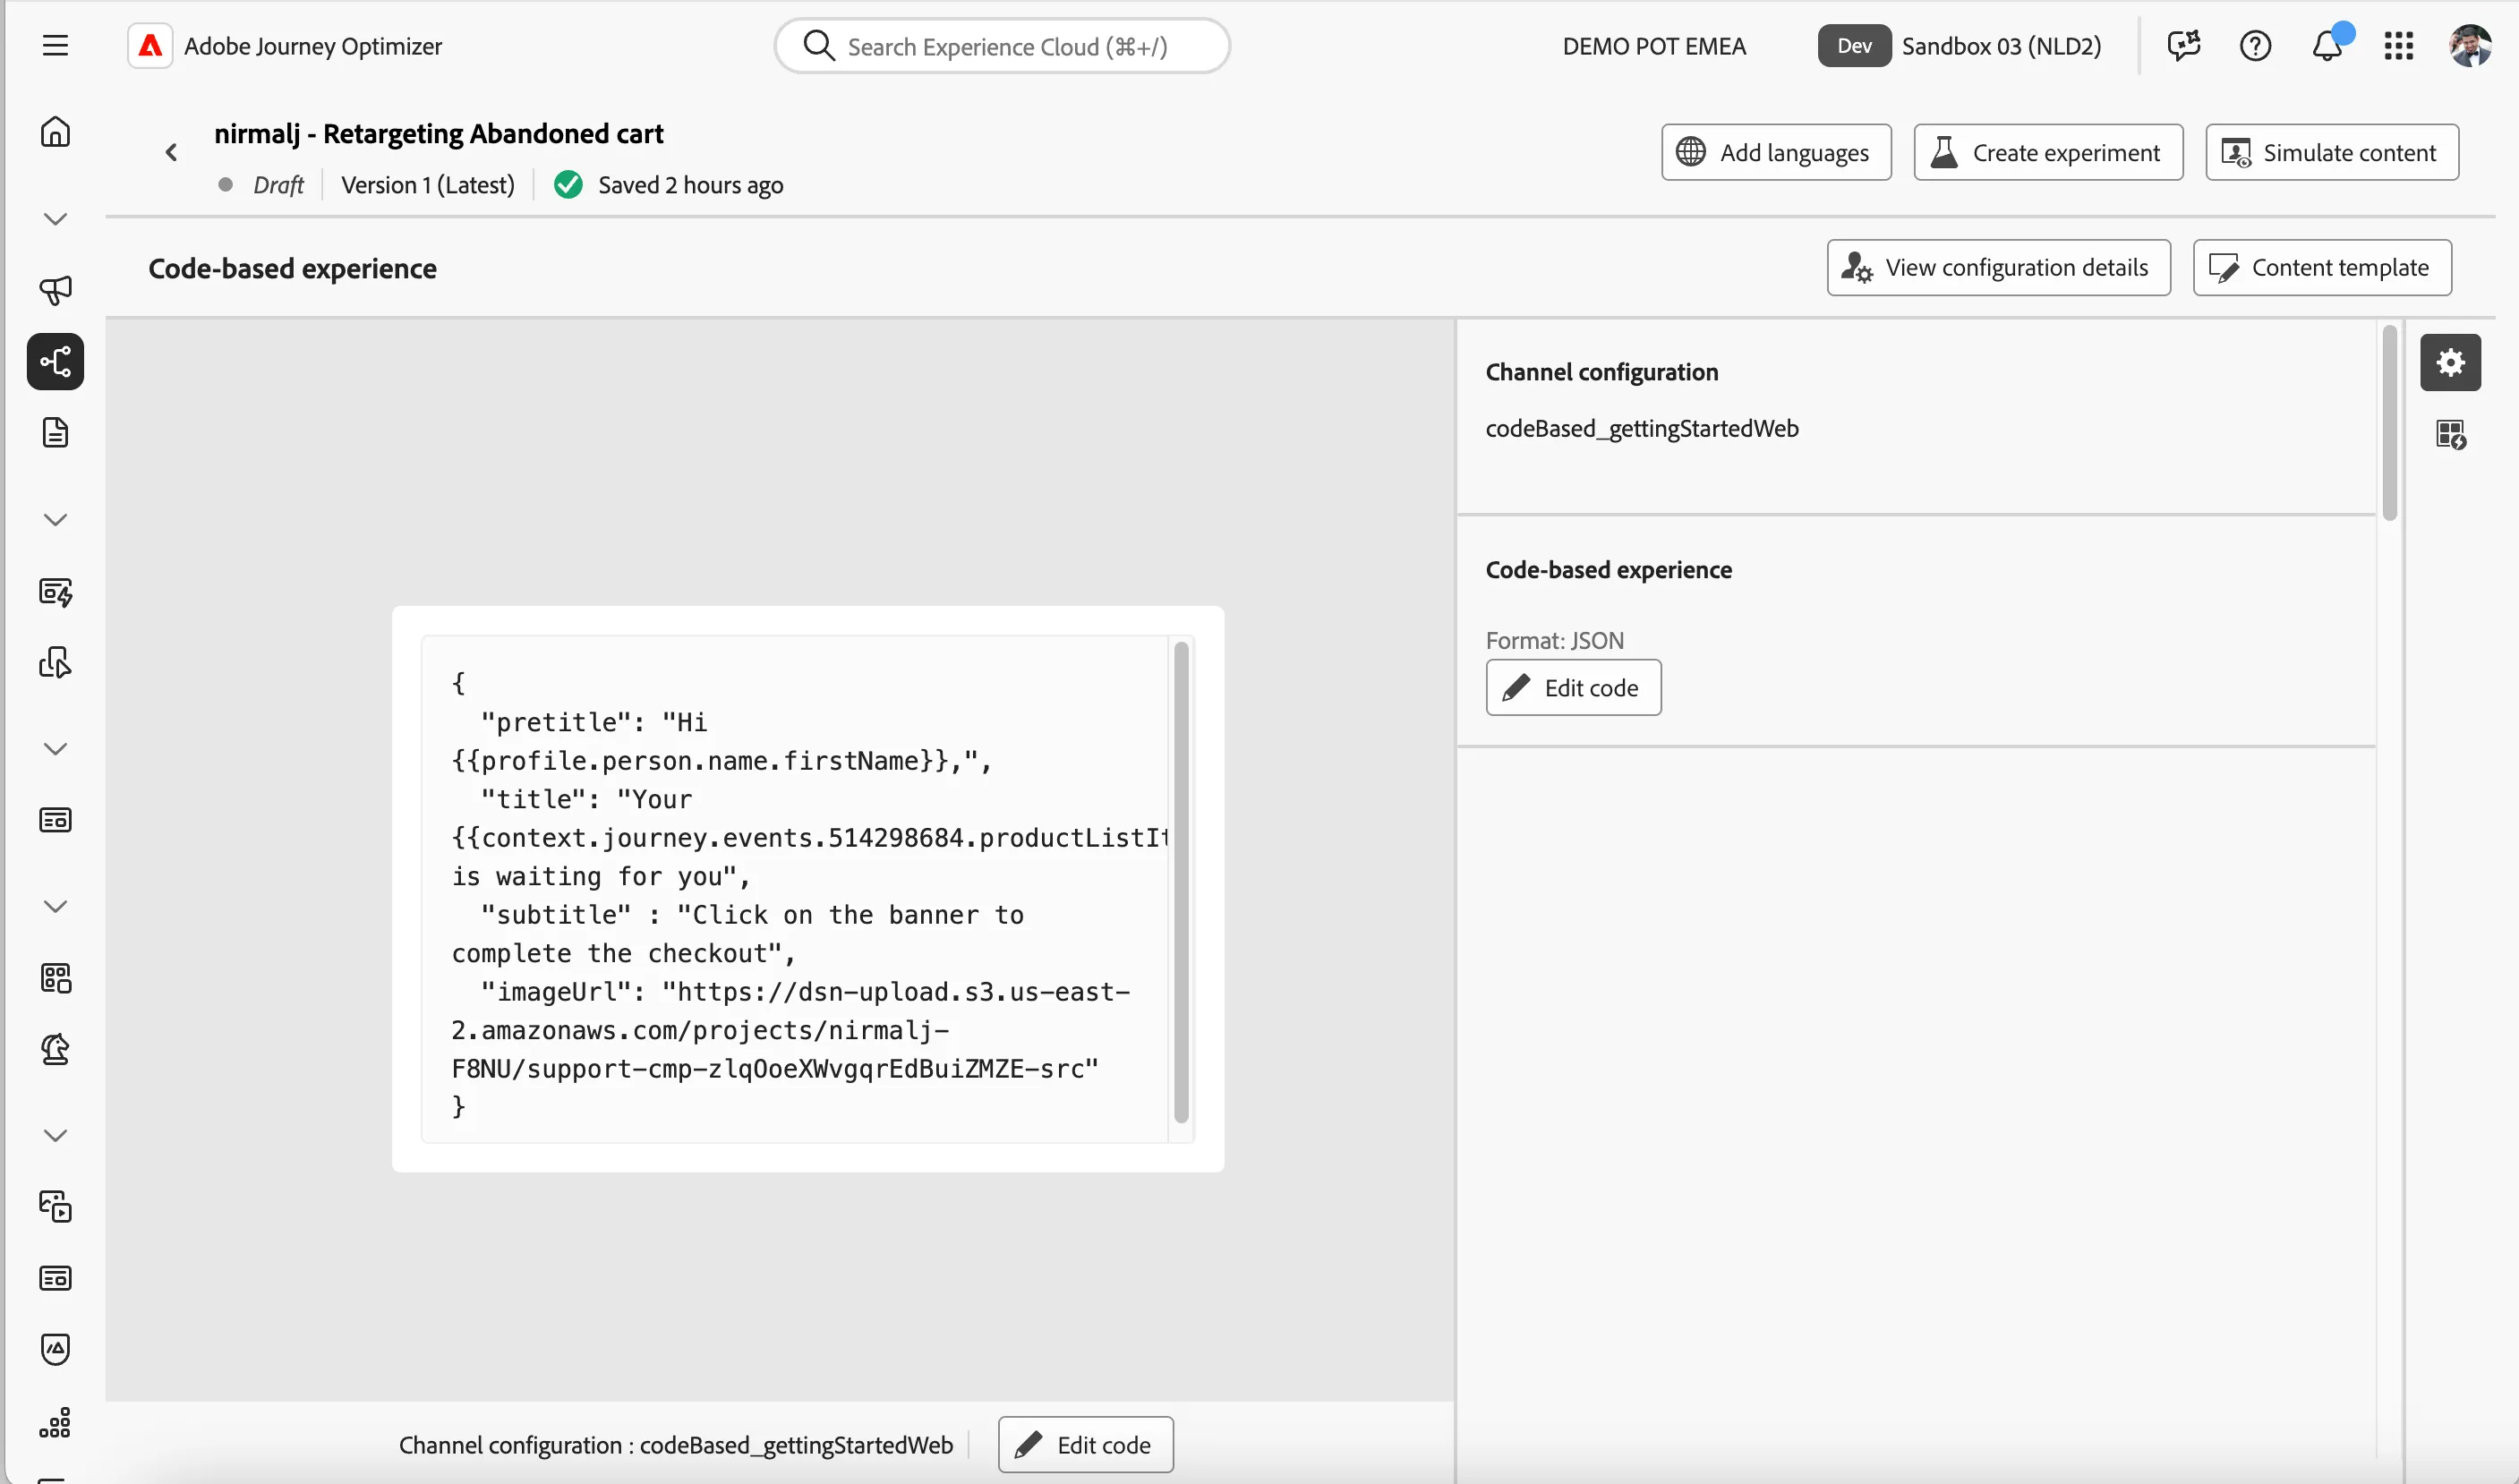
Task: Open the hamburger navigation menu
Action: (55, 46)
